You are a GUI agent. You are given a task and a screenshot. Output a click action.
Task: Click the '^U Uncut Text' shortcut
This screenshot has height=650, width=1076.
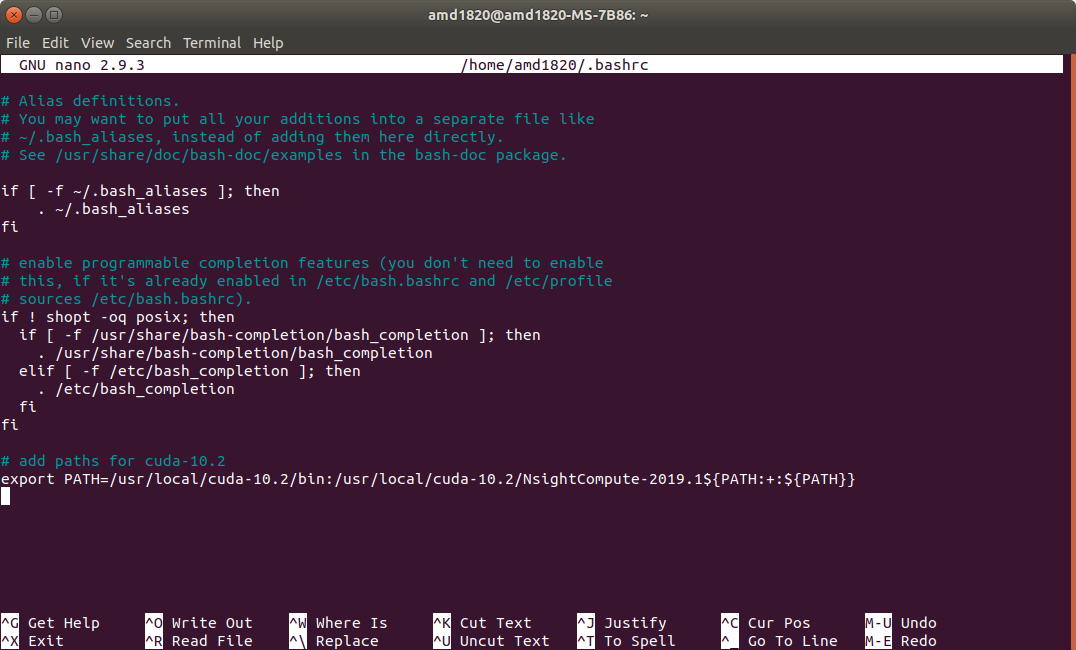click(x=491, y=640)
